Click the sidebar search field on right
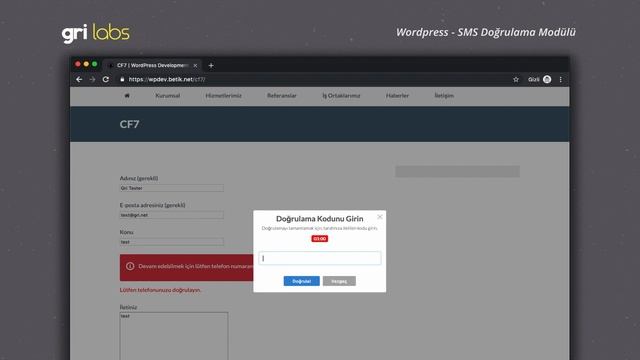This screenshot has width=640, height=360. pyautogui.click(x=458, y=171)
